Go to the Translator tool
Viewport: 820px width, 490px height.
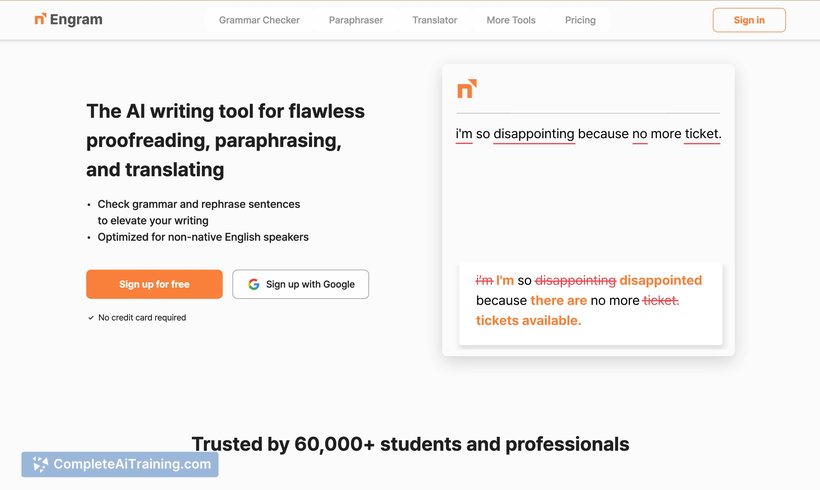[435, 20]
